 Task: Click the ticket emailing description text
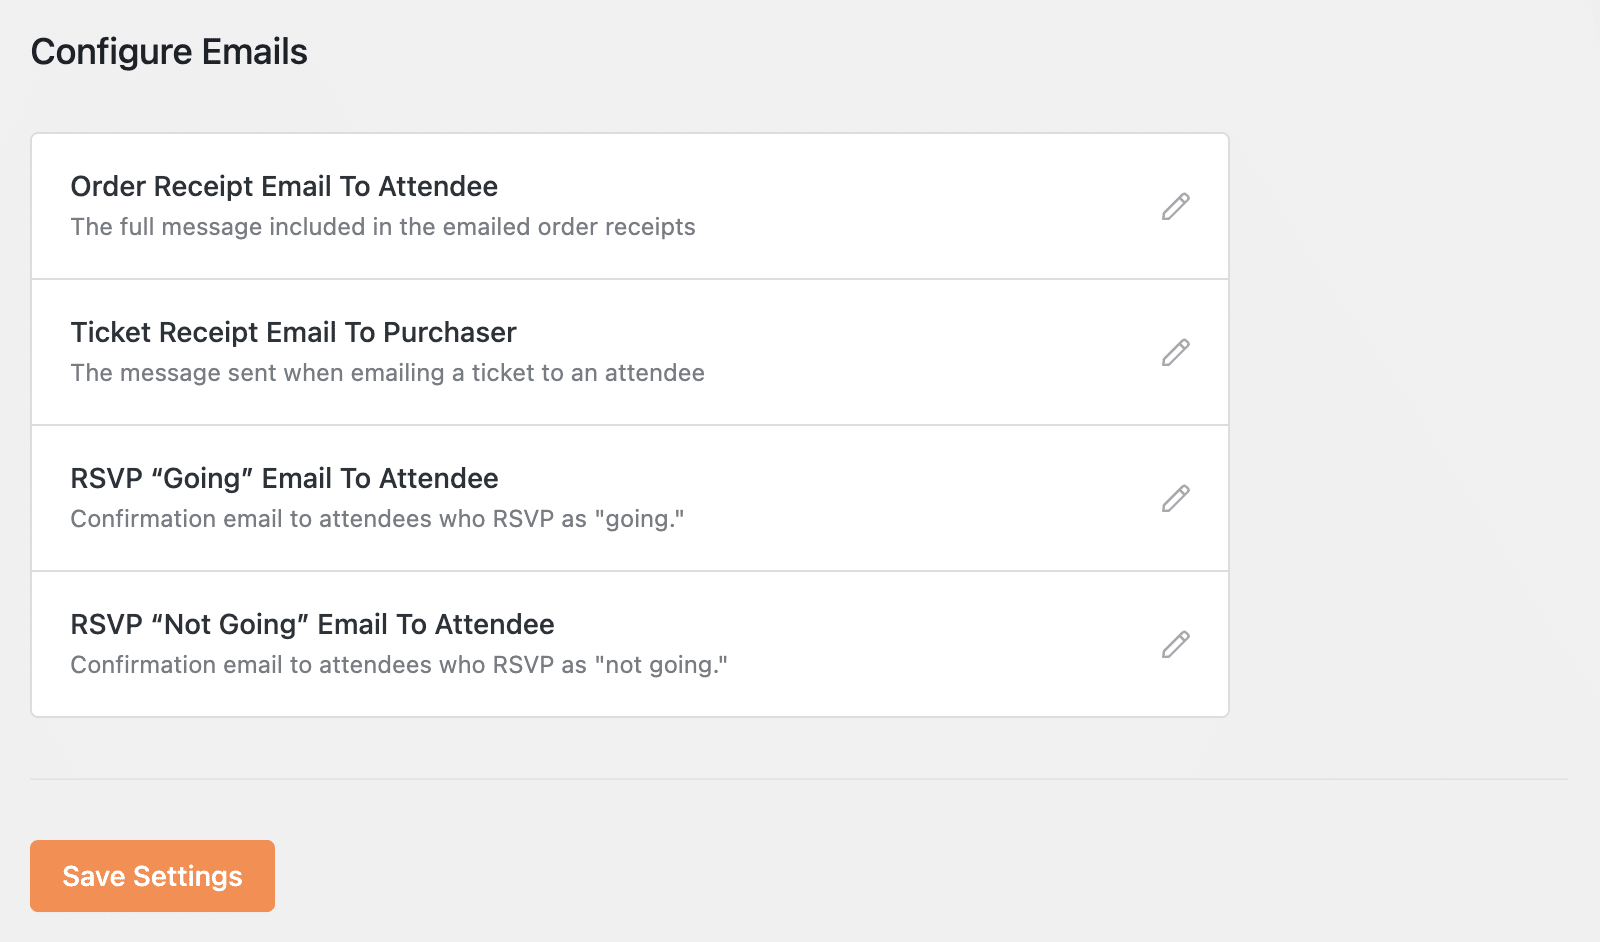tap(387, 373)
